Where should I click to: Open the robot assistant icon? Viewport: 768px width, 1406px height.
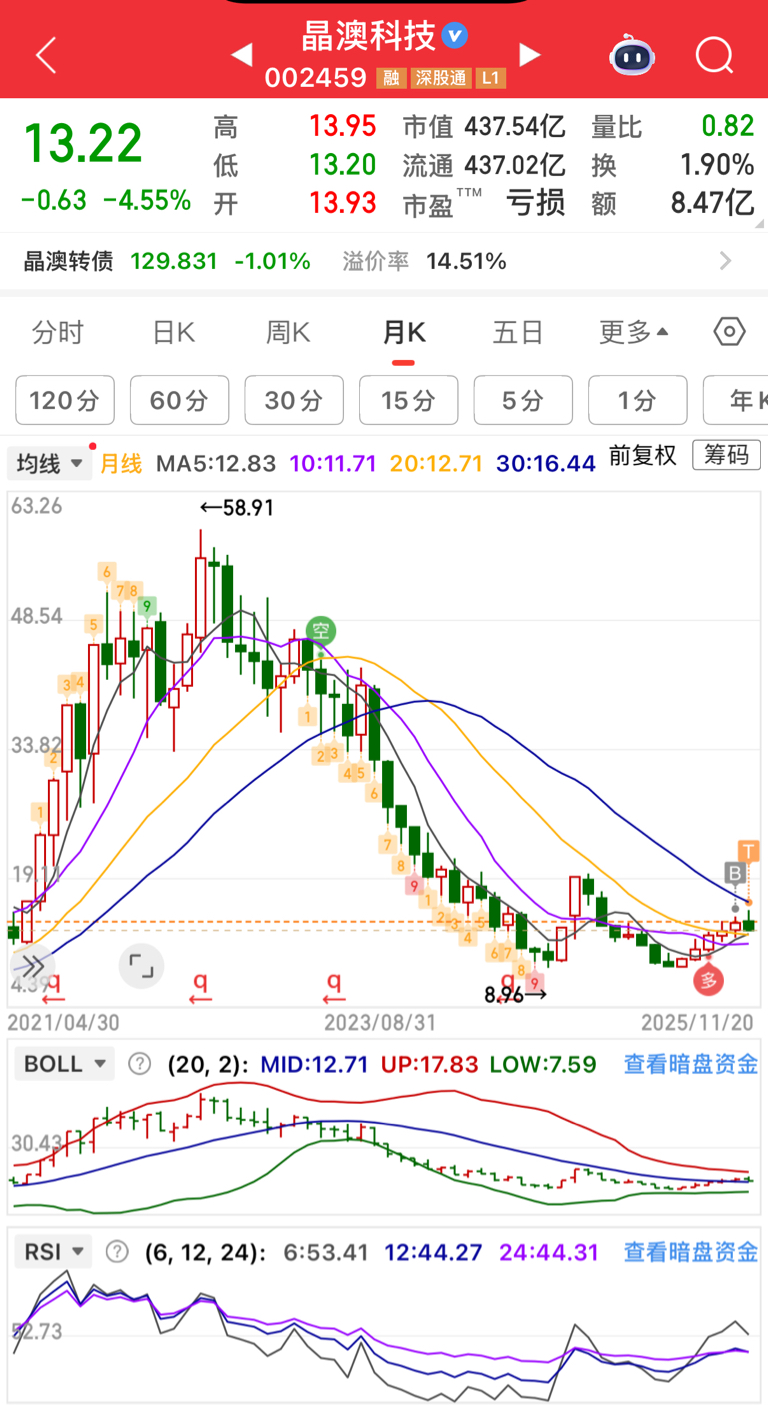[x=632, y=55]
